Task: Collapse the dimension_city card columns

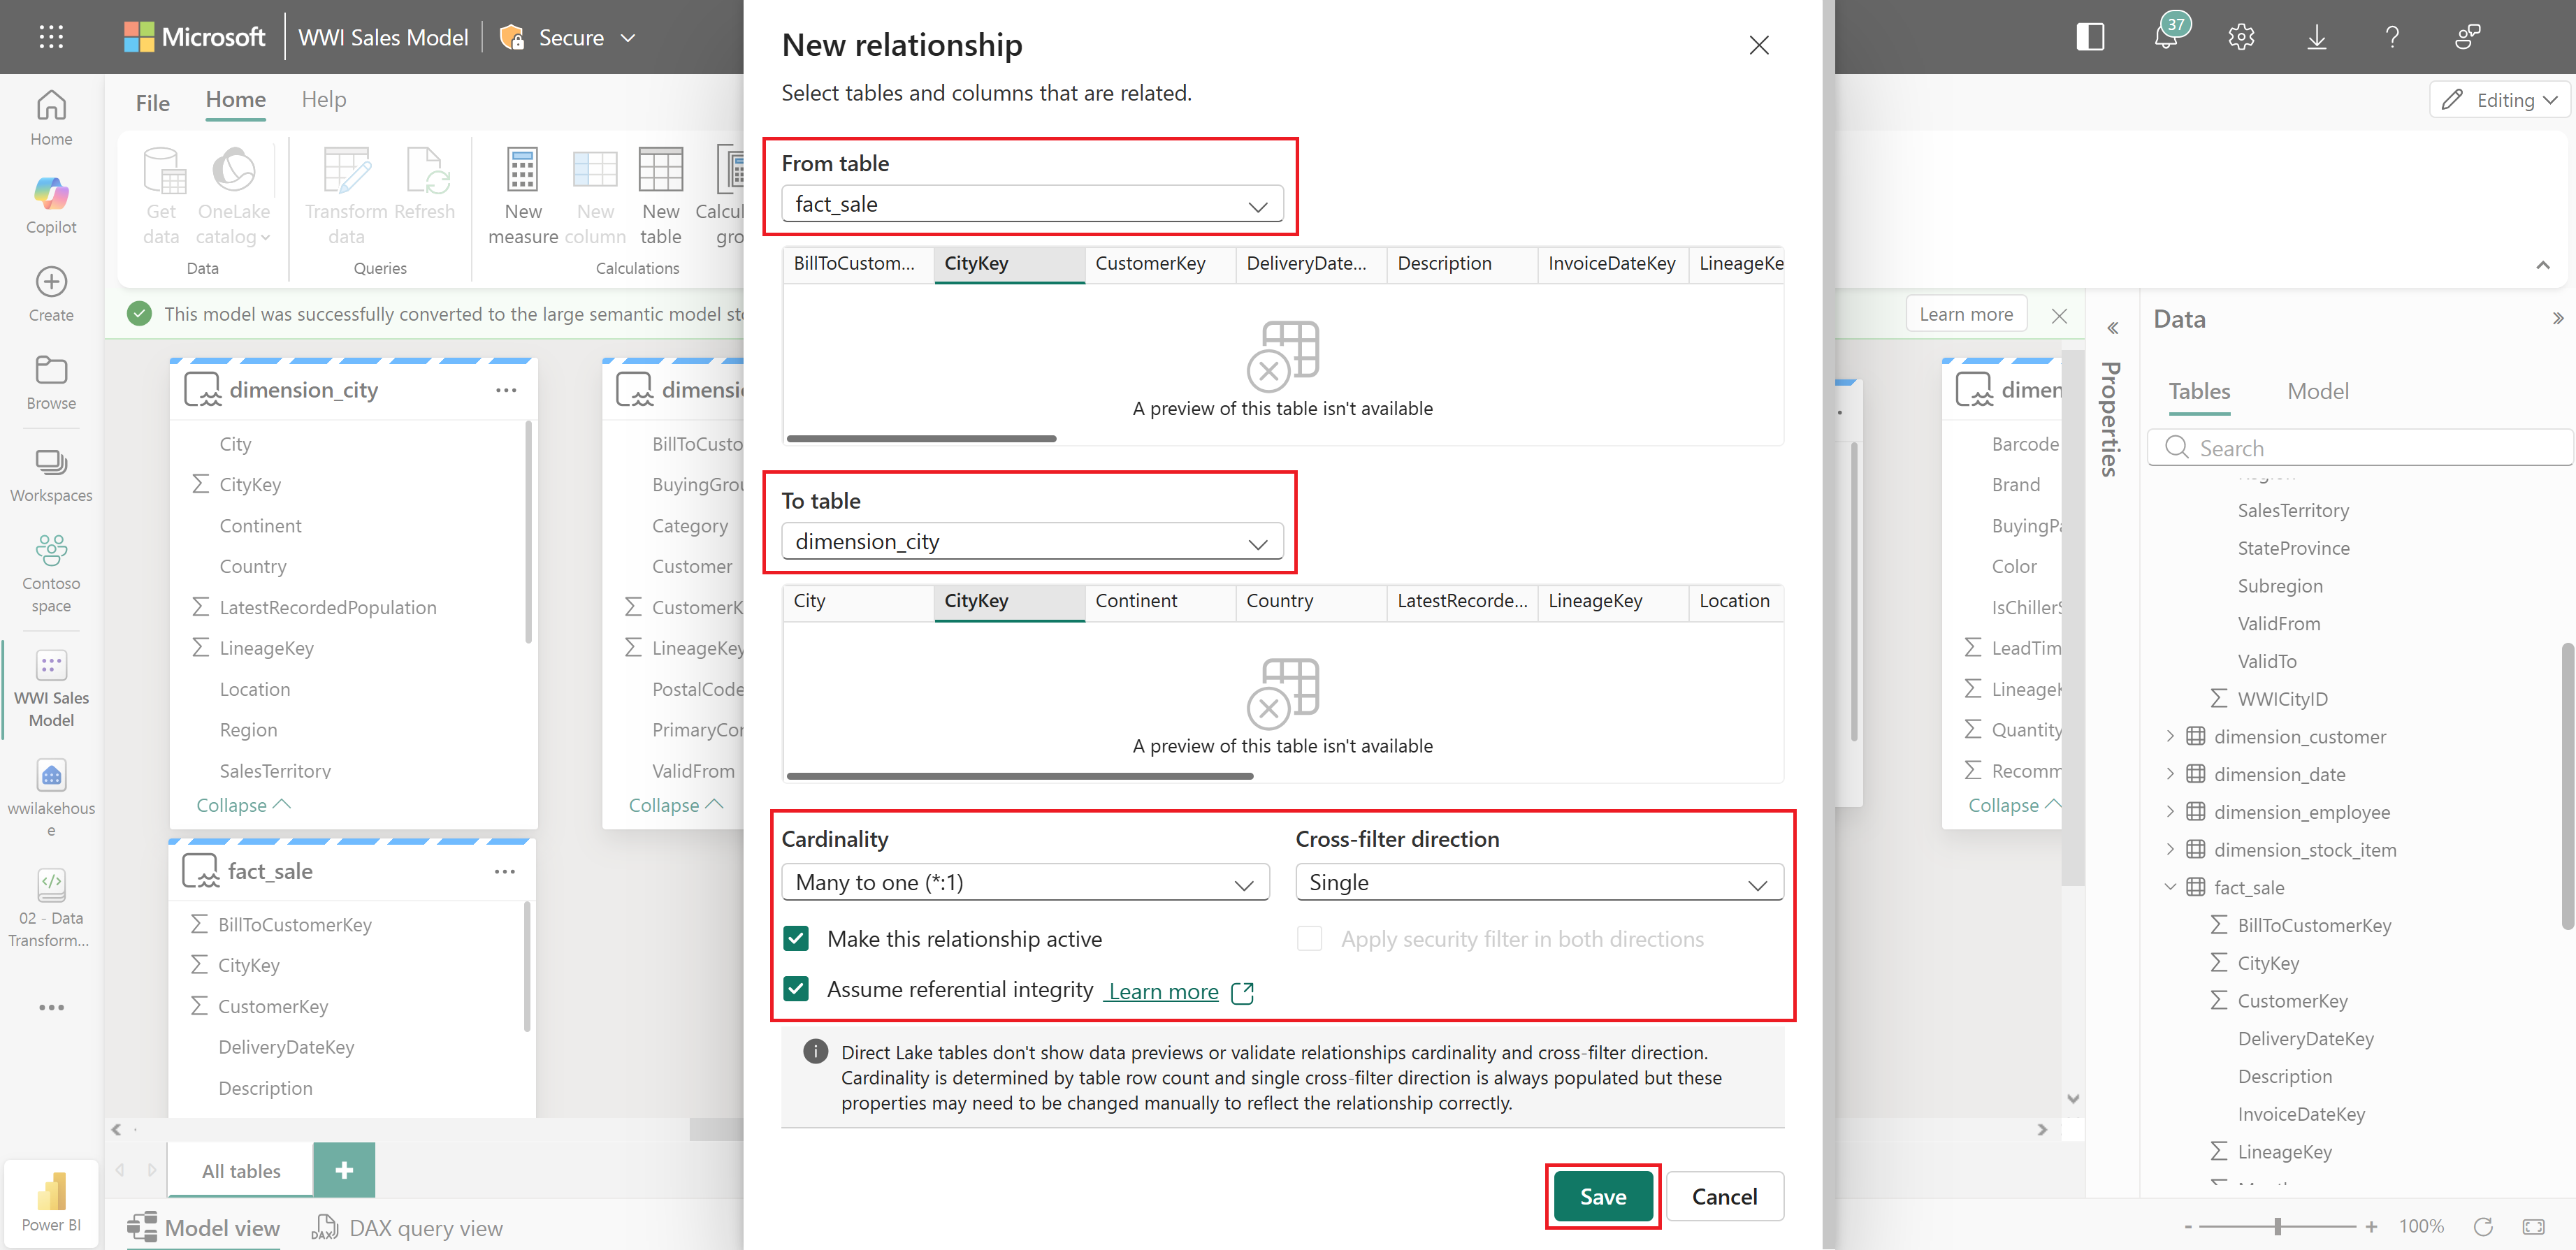Action: tap(243, 805)
